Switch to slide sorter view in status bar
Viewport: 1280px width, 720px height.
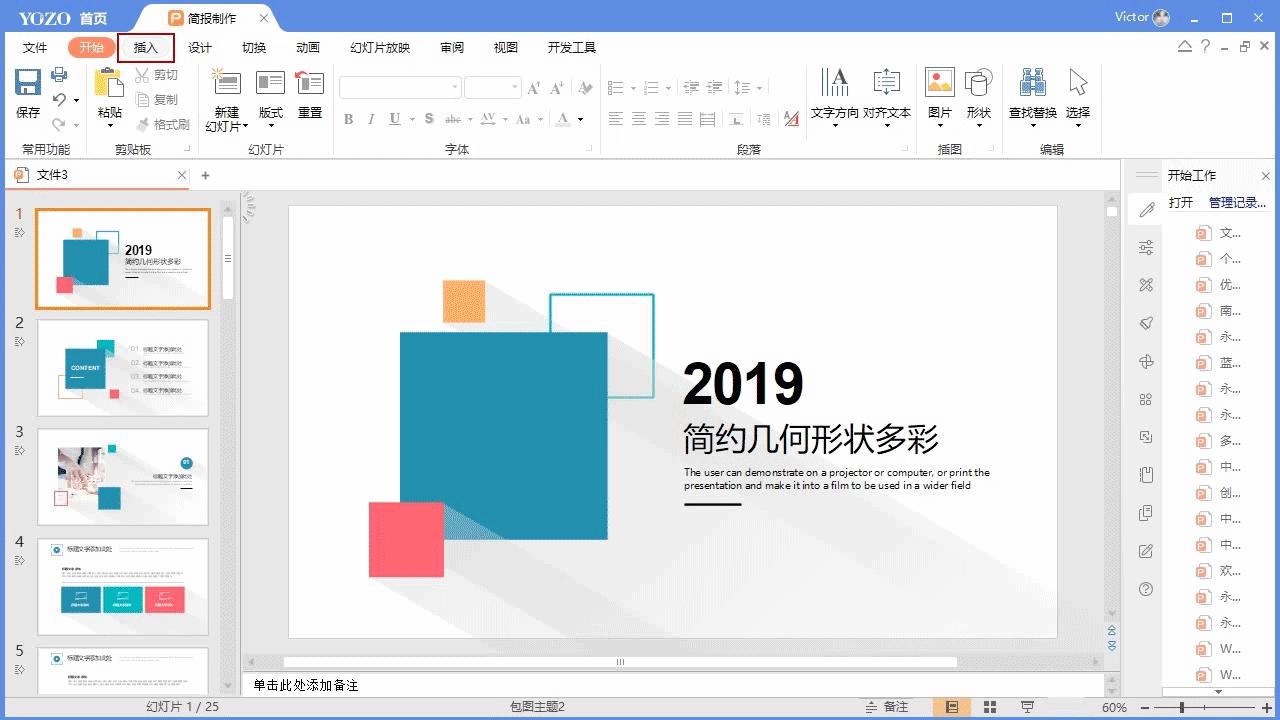click(x=988, y=707)
